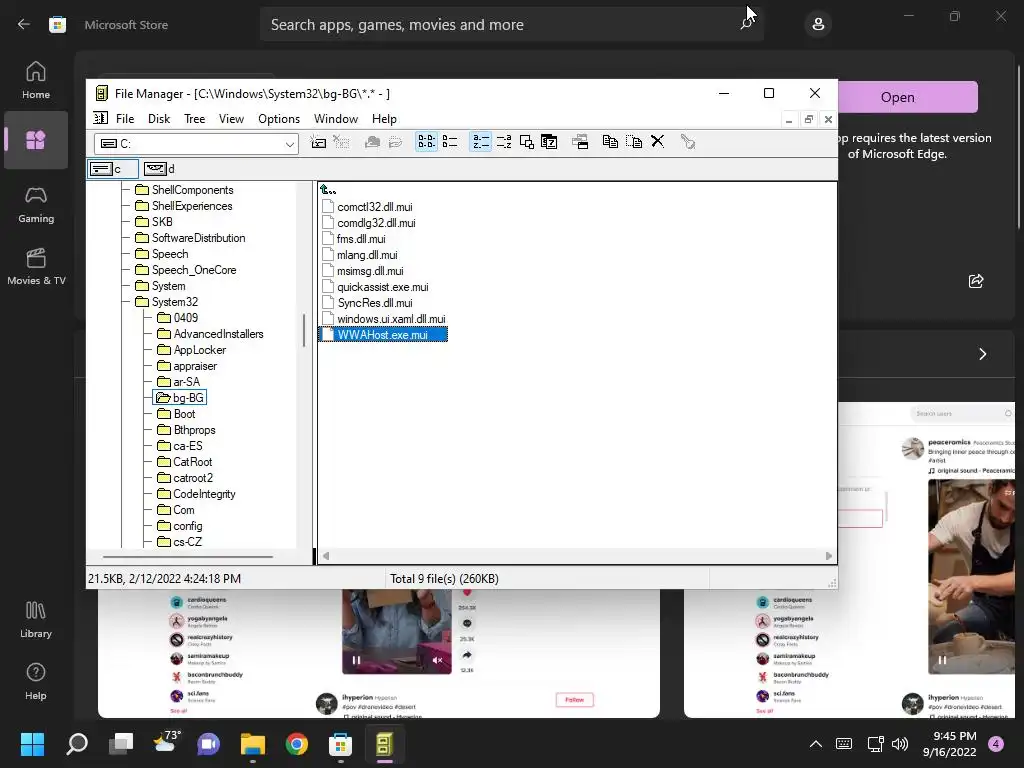Open the drive C: dropdown list
The image size is (1024, 768).
(290, 144)
